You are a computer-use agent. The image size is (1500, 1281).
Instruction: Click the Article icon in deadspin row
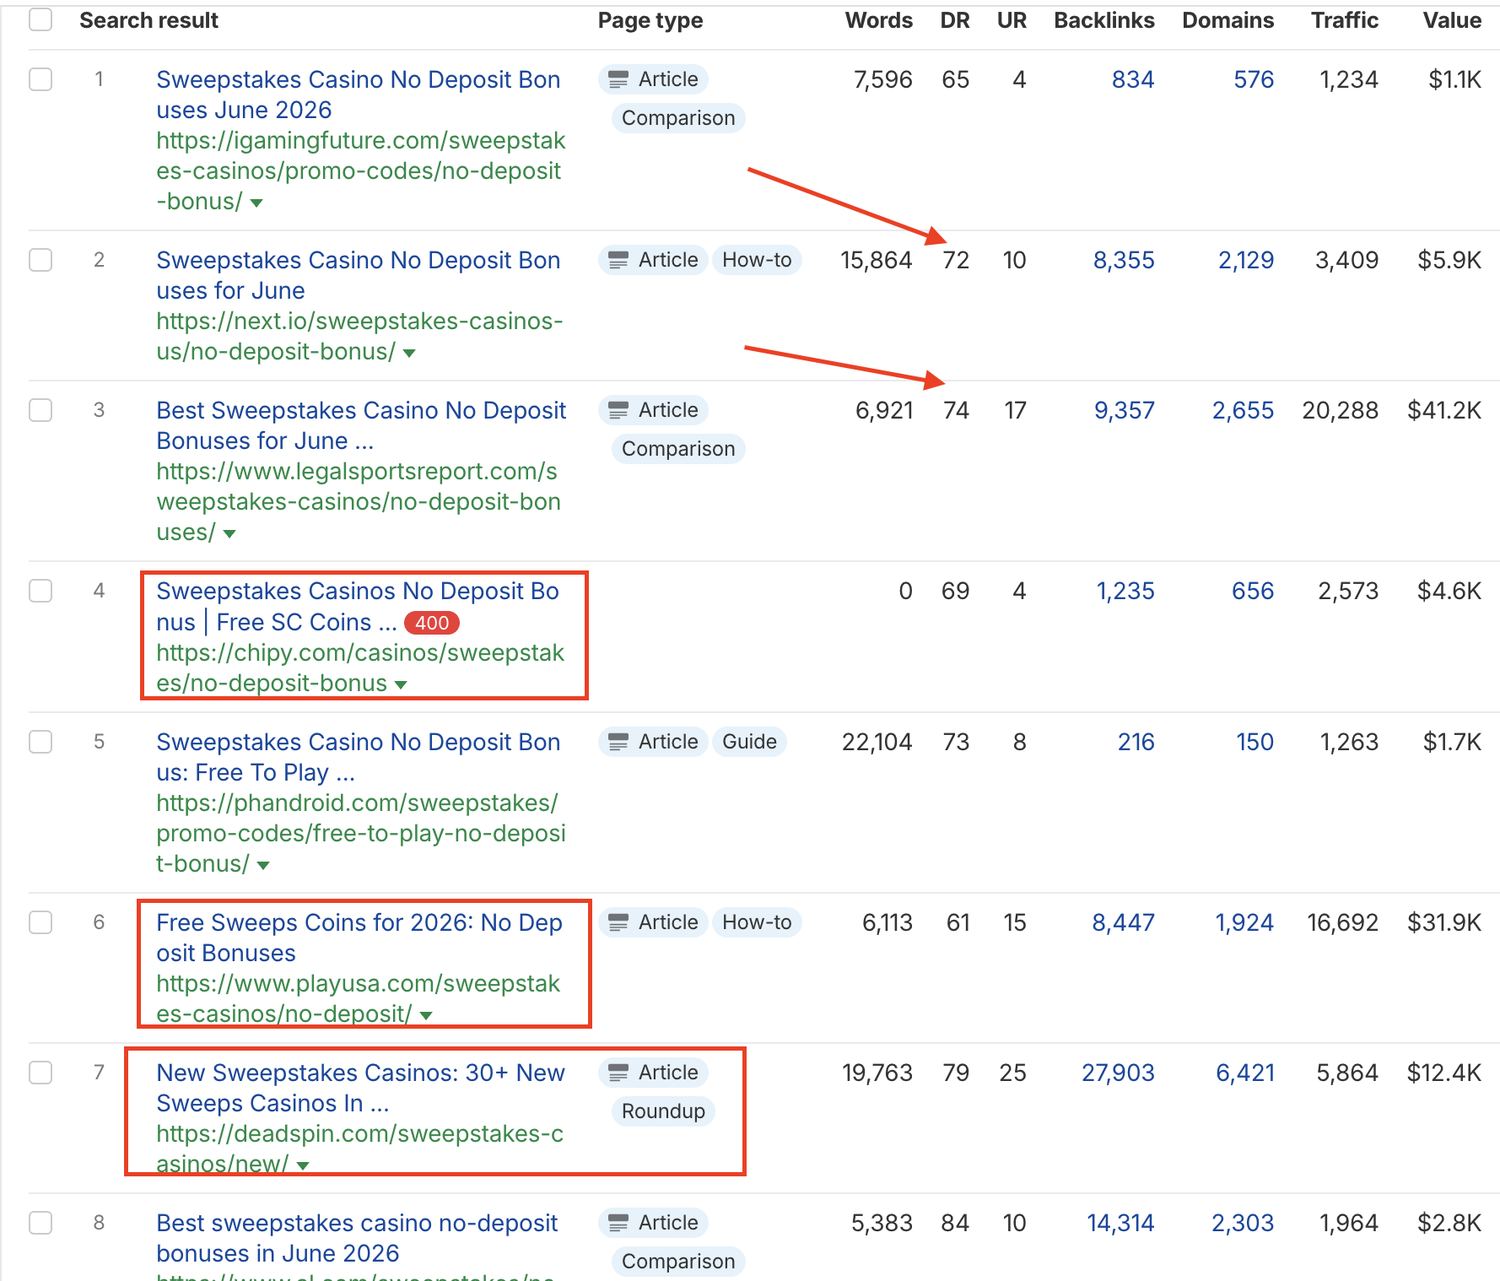tap(619, 1072)
